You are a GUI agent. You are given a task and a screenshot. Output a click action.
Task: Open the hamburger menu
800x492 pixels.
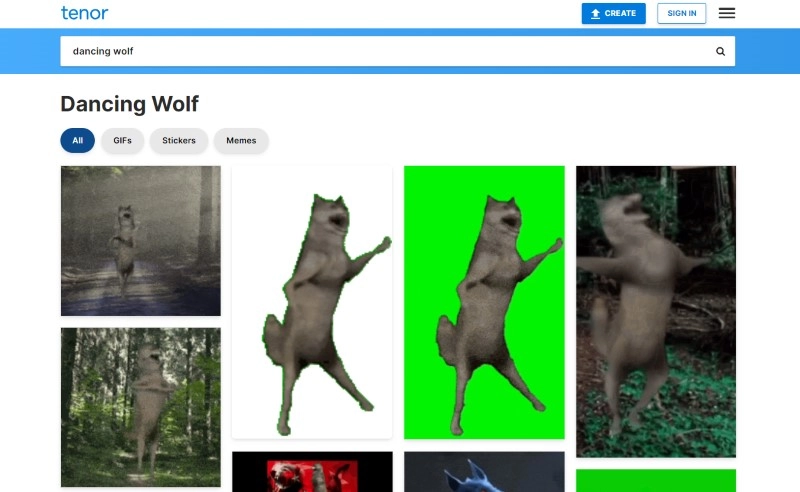click(727, 13)
